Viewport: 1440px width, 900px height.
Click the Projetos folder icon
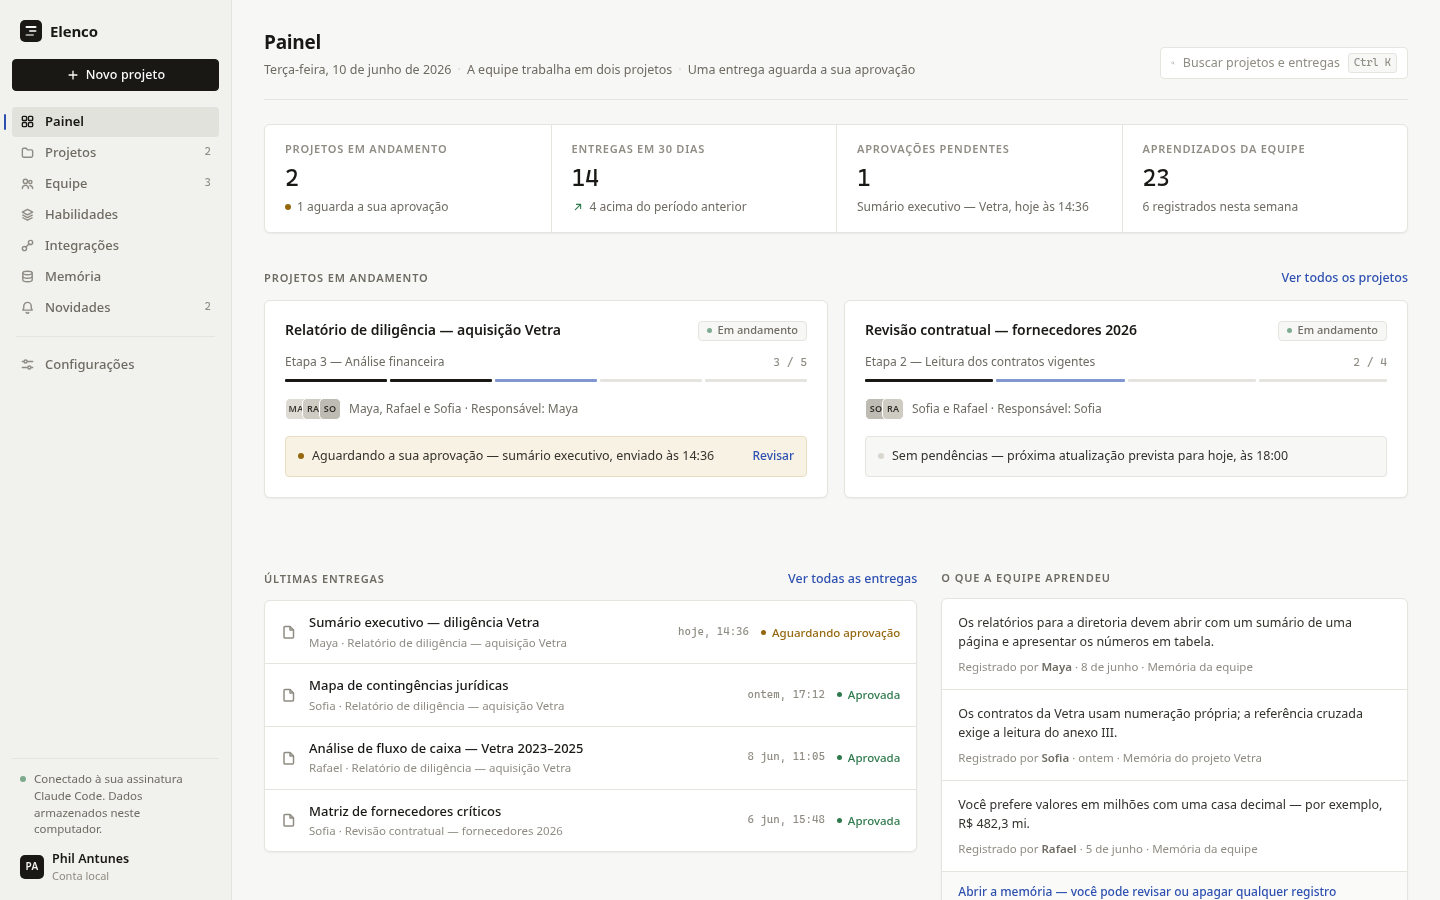tap(28, 153)
